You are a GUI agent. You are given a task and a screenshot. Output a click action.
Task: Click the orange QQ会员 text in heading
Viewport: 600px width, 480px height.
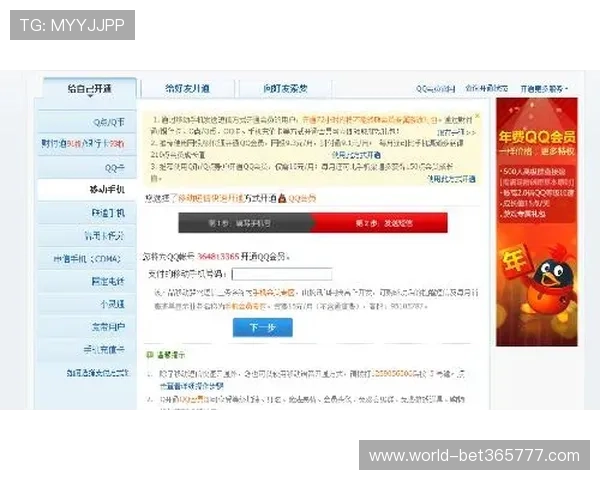(302, 198)
